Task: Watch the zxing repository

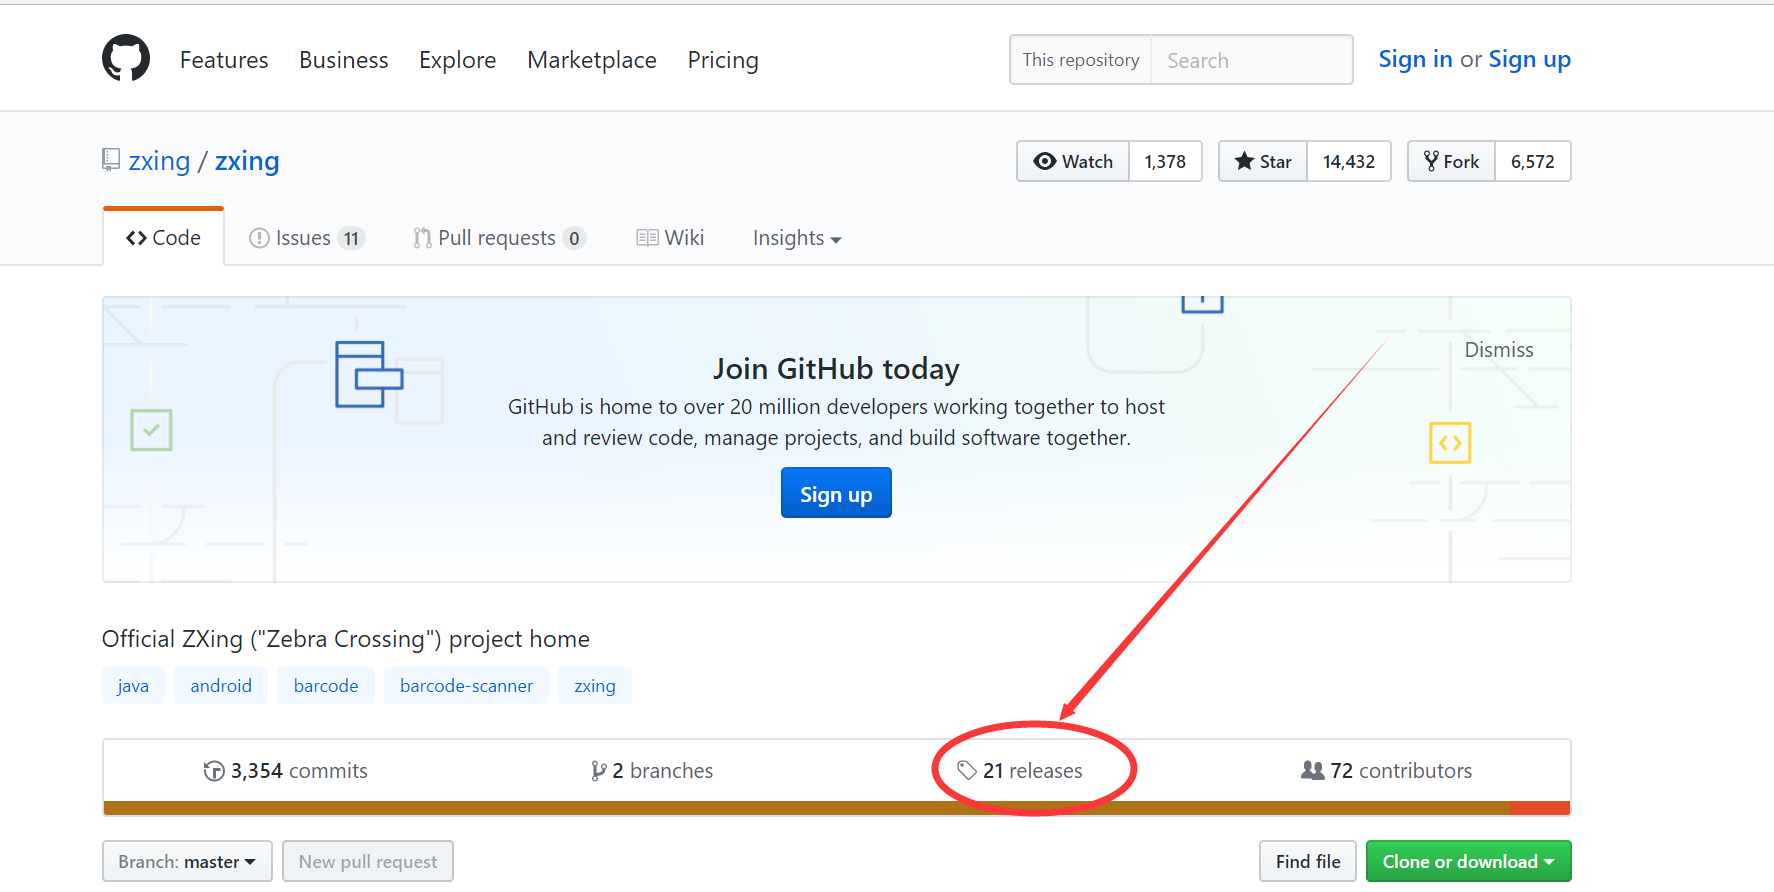Action: [1073, 161]
